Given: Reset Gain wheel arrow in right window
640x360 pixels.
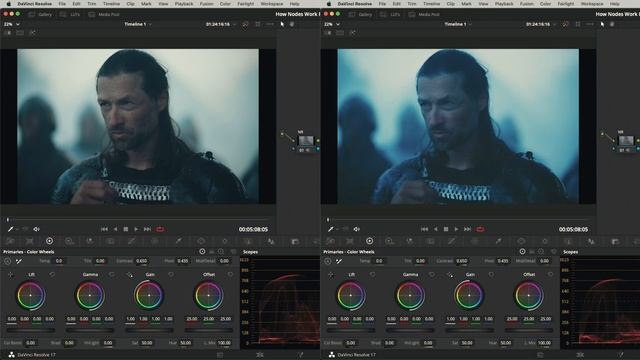Looking at the screenshot, I should click(491, 275).
